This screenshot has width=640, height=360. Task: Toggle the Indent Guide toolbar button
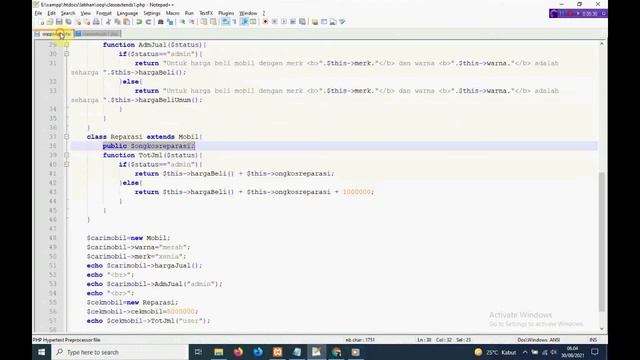pos(244,22)
